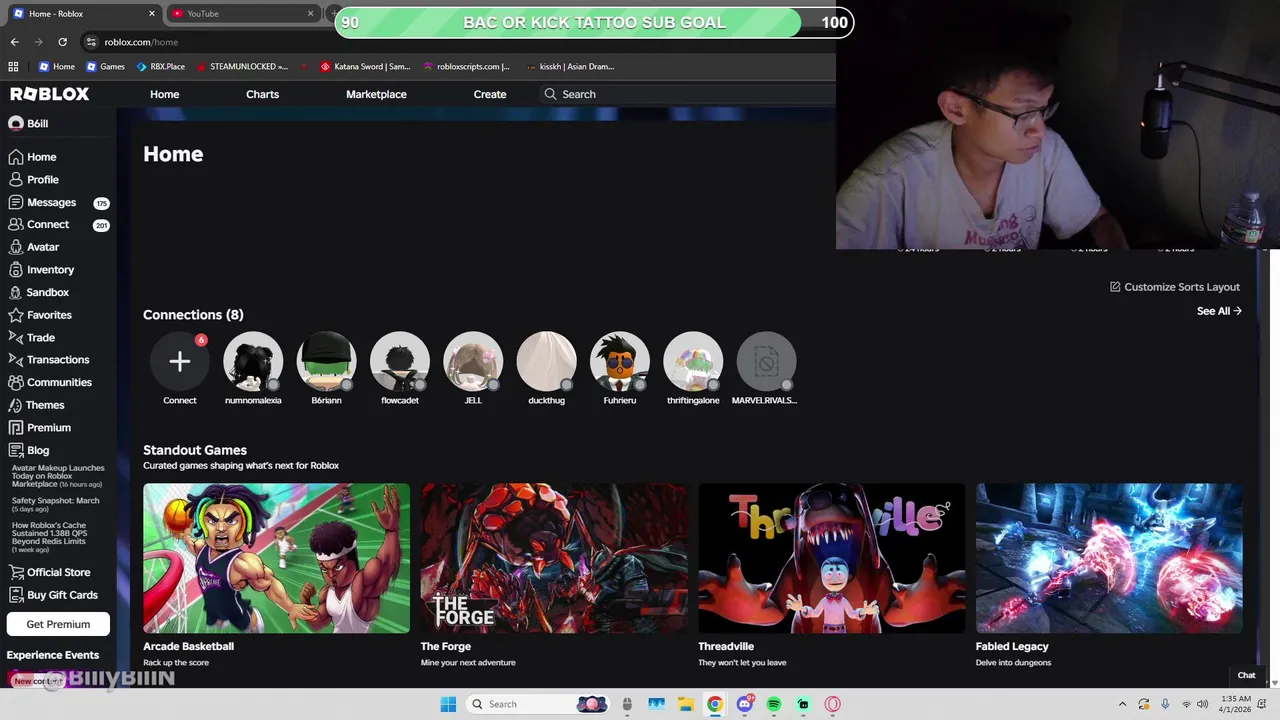
Task: Open the 'Safety Snapshot: March' blog post
Action: coord(56,505)
